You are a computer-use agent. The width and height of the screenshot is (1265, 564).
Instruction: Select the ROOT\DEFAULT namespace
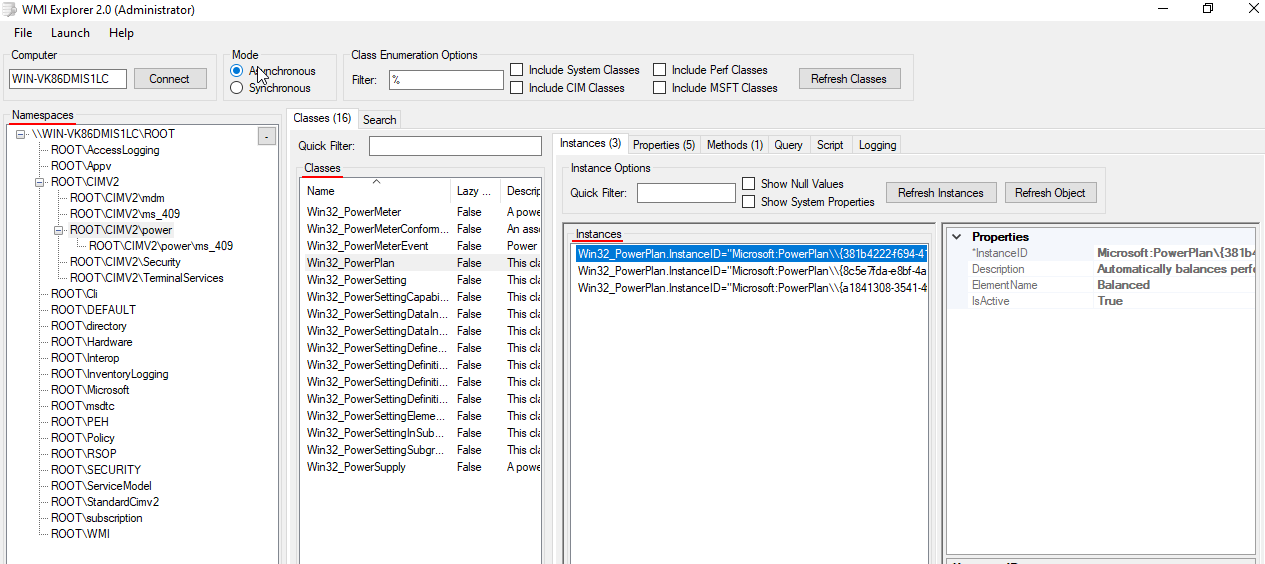click(x=93, y=310)
